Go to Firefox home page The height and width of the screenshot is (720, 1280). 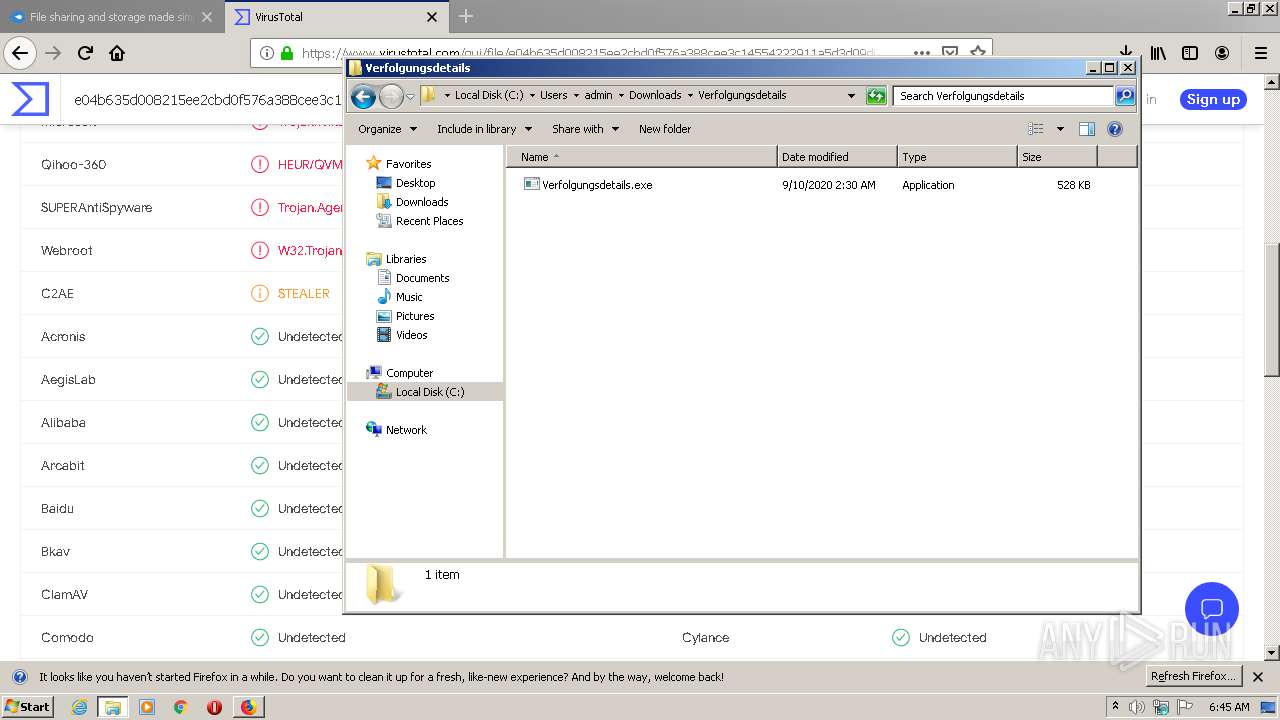pos(117,53)
